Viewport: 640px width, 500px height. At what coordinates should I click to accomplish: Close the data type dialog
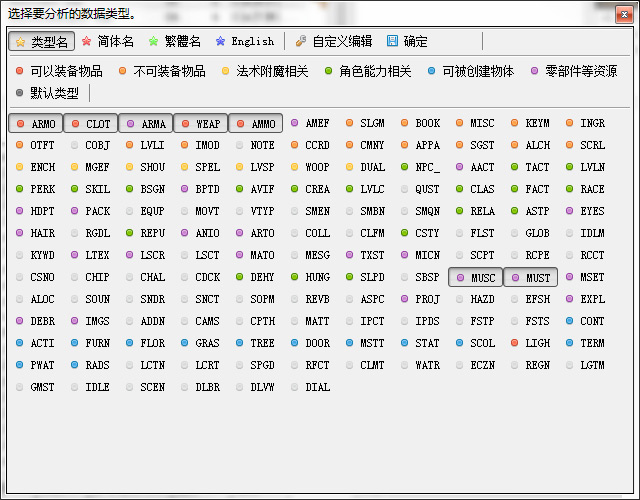point(624,15)
